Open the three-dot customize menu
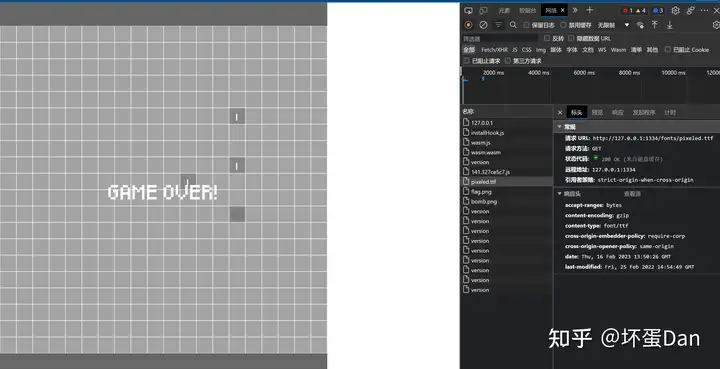 (x=704, y=10)
